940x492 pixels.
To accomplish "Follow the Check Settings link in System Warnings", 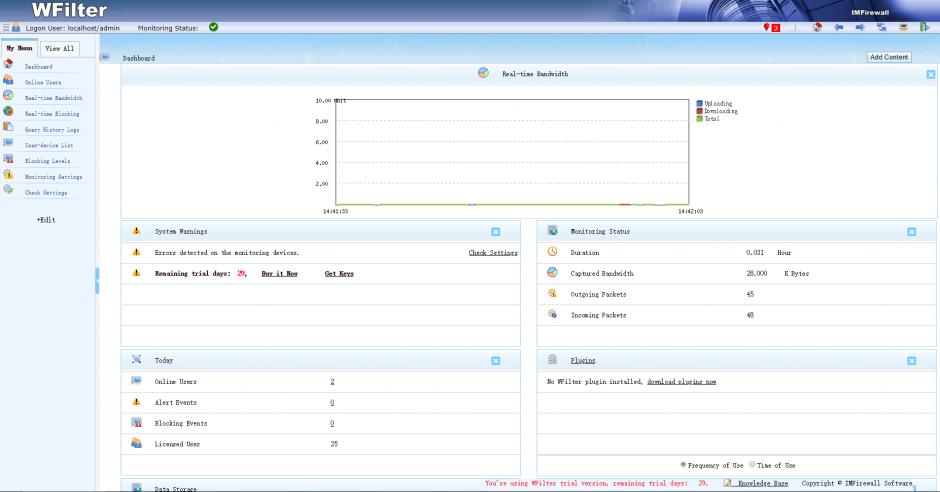I will coord(493,253).
